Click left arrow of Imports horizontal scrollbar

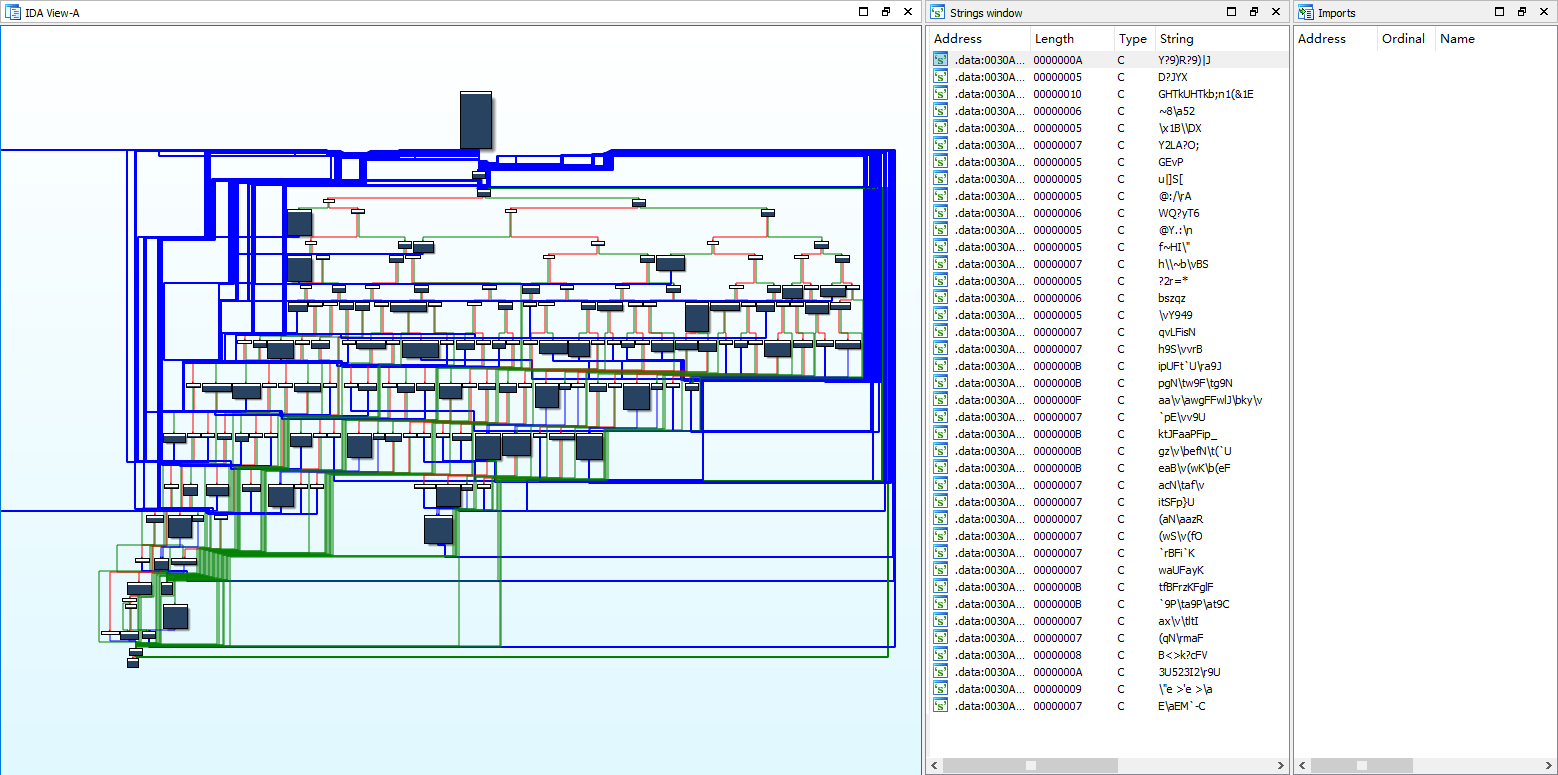tap(1301, 765)
